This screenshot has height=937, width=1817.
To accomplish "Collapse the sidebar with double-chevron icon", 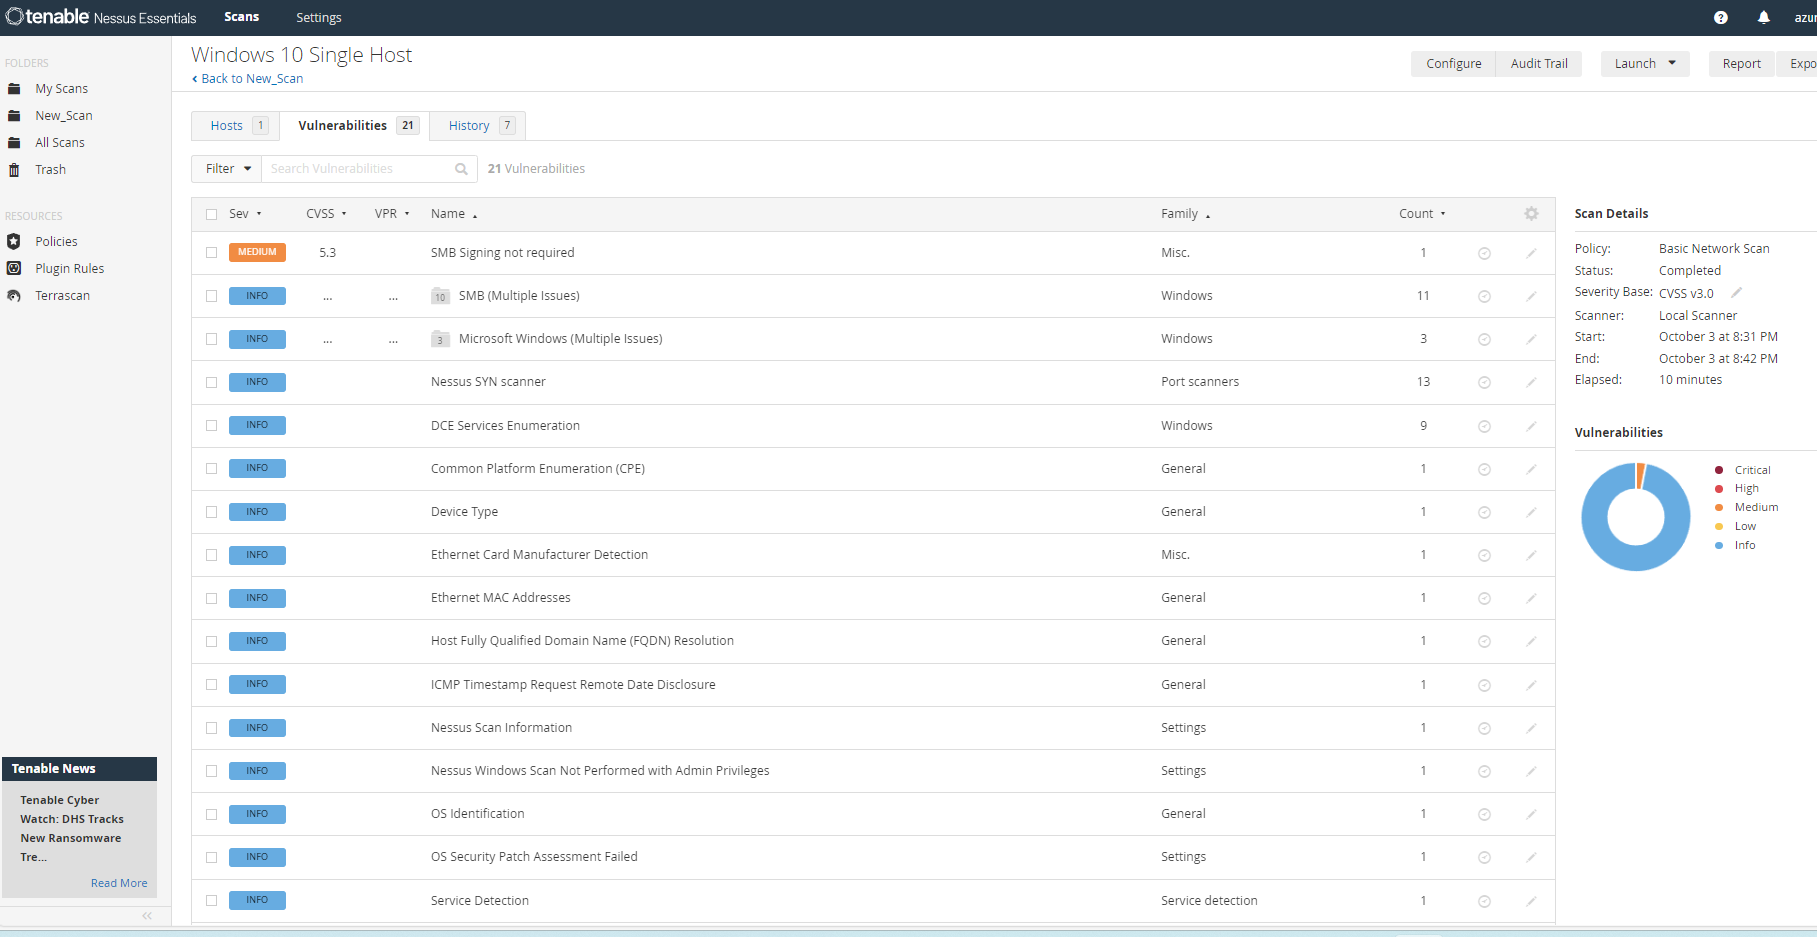I will click(x=147, y=915).
